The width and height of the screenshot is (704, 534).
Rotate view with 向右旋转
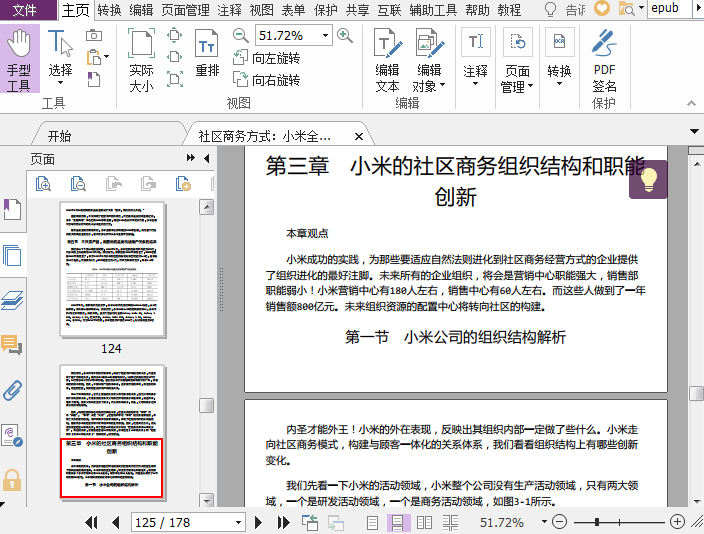pyautogui.click(x=267, y=80)
